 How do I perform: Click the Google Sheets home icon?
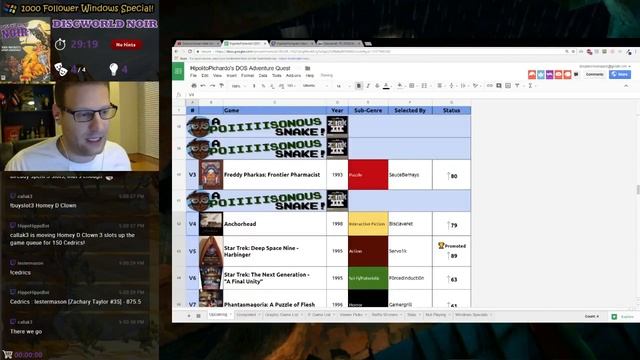(x=178, y=71)
